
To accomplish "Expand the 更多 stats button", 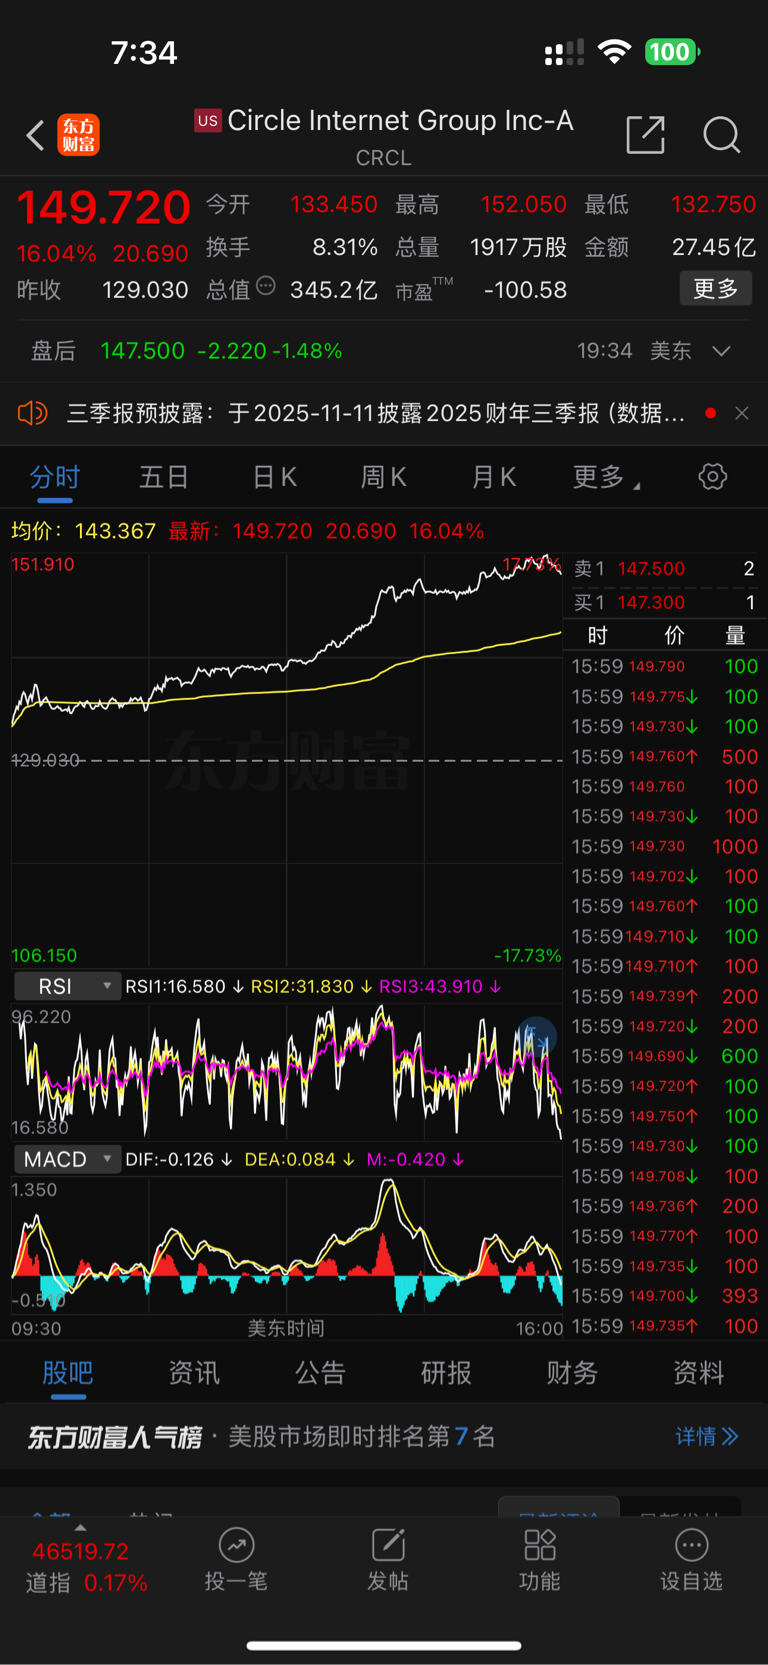I will [715, 289].
